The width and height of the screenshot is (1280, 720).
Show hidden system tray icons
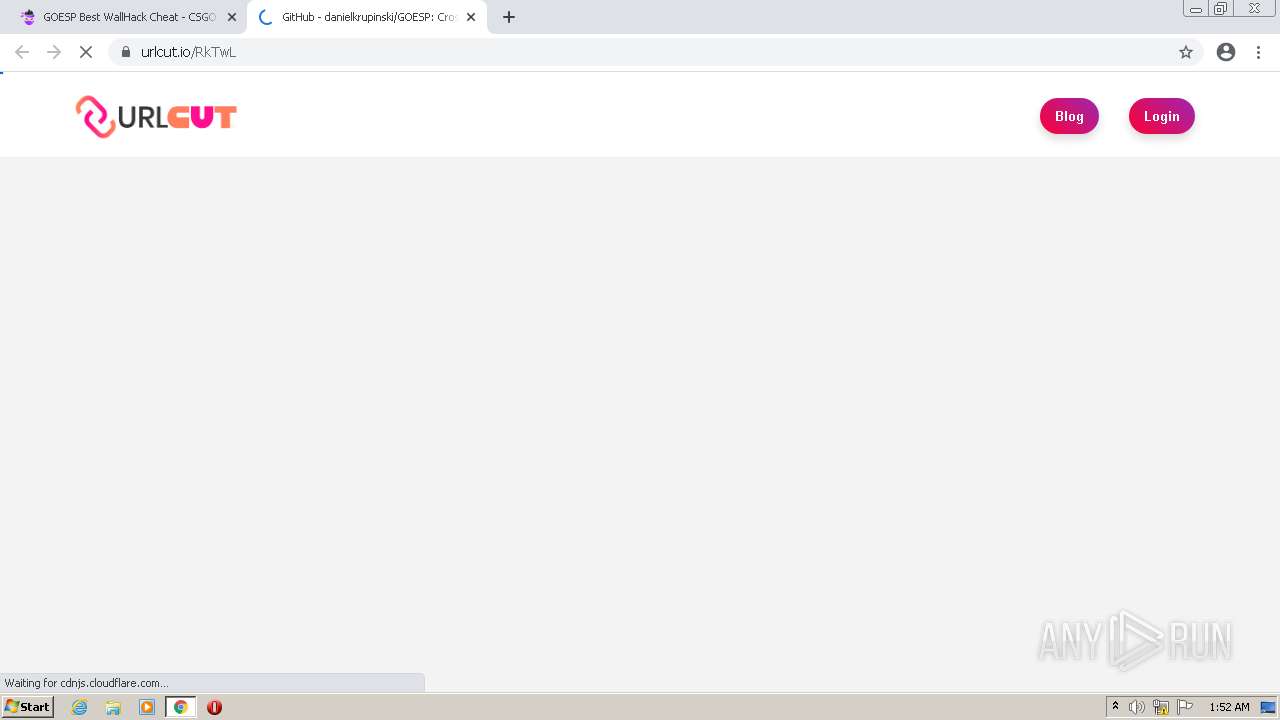tap(1116, 707)
